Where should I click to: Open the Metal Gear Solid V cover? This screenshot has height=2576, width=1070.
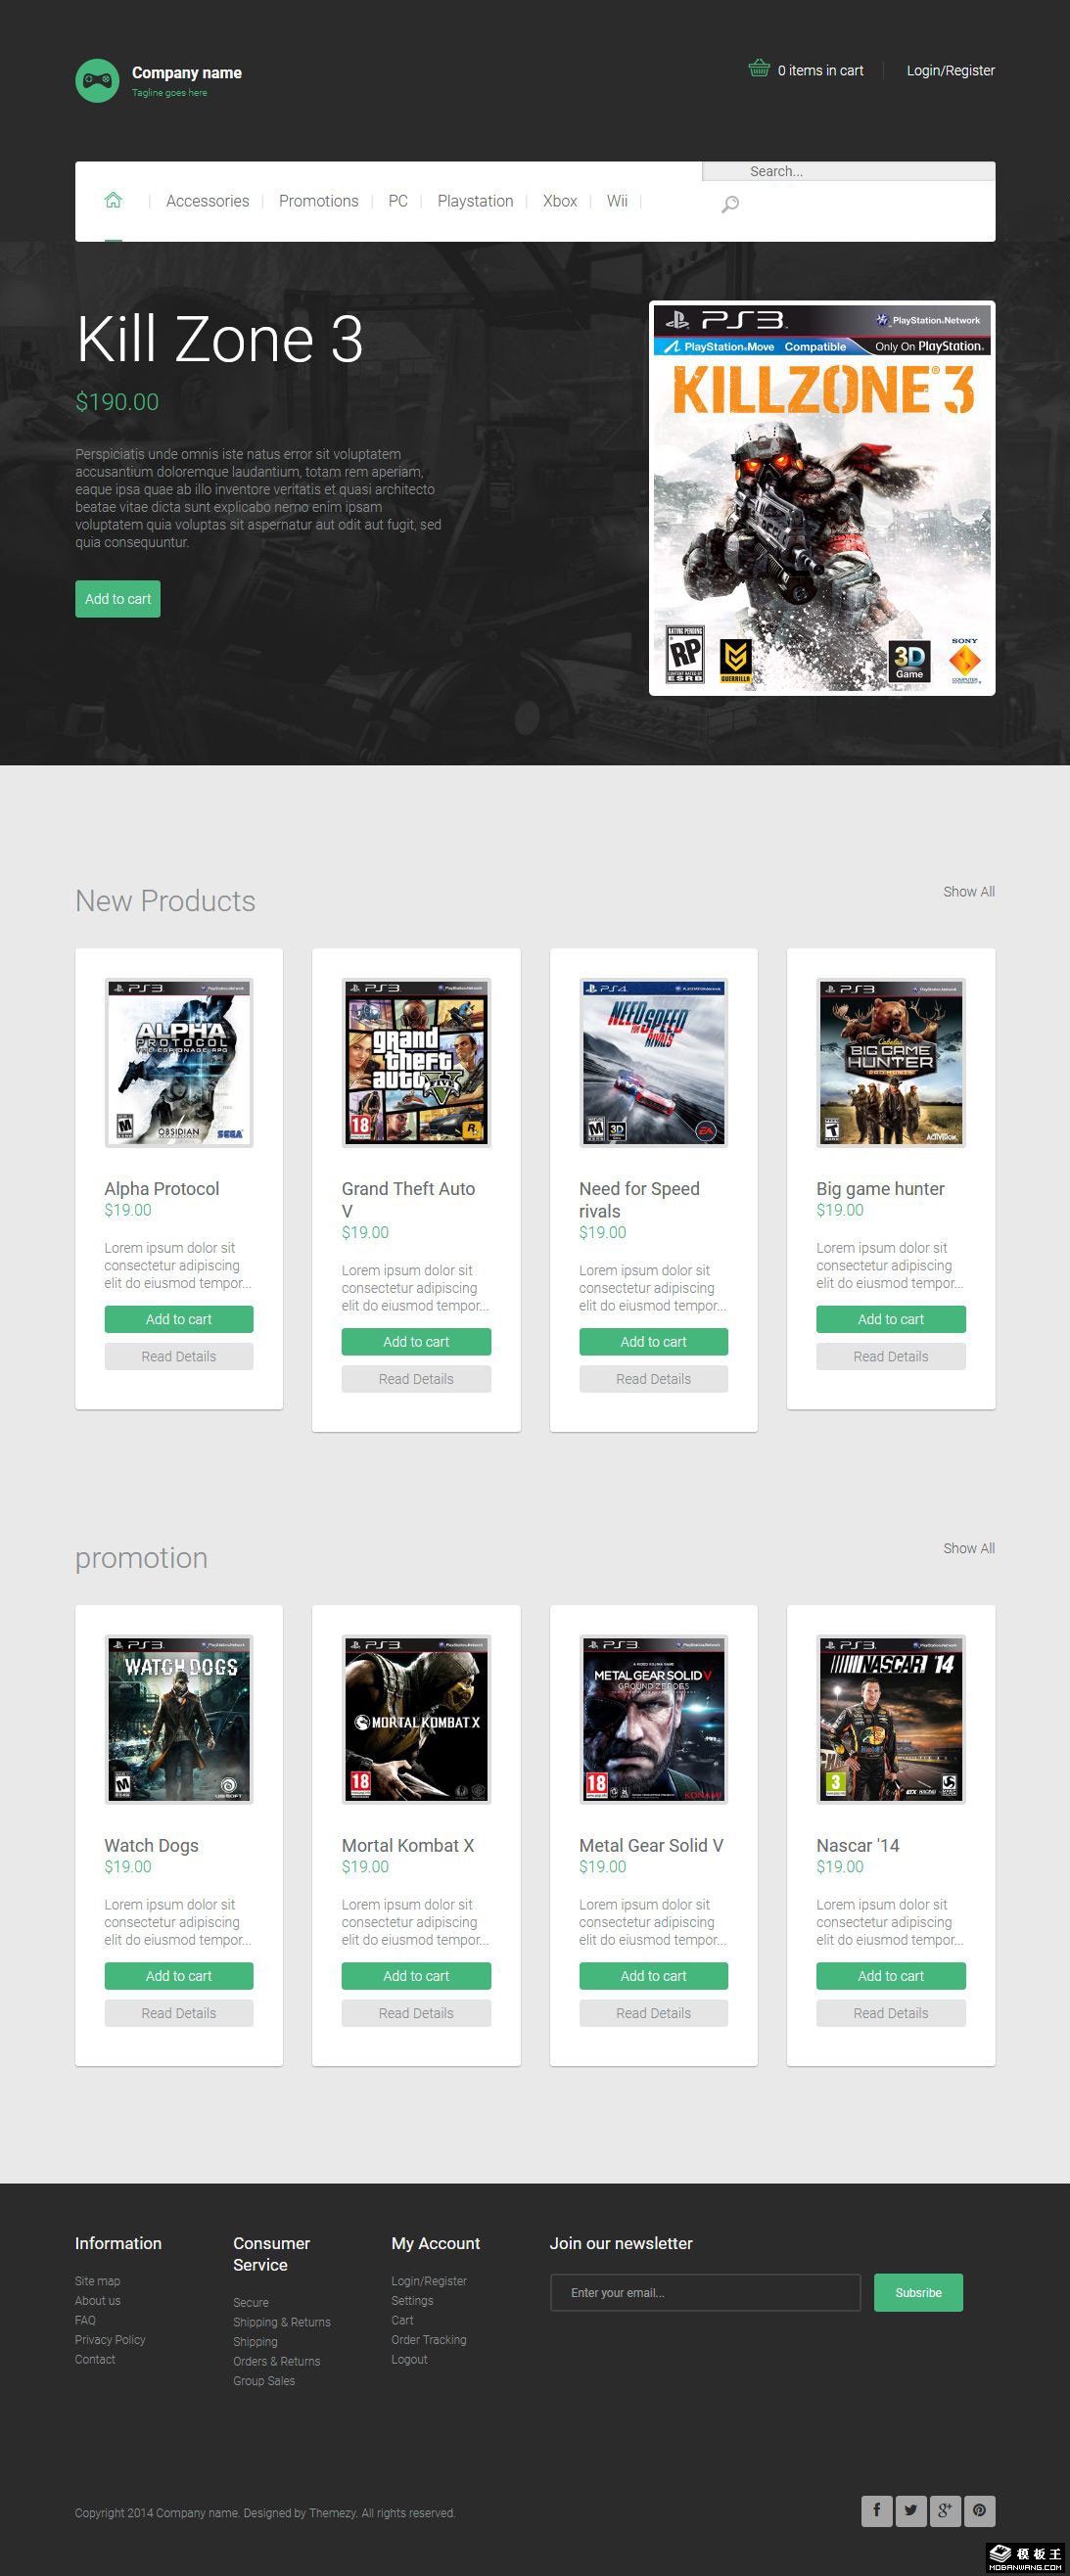[653, 1719]
